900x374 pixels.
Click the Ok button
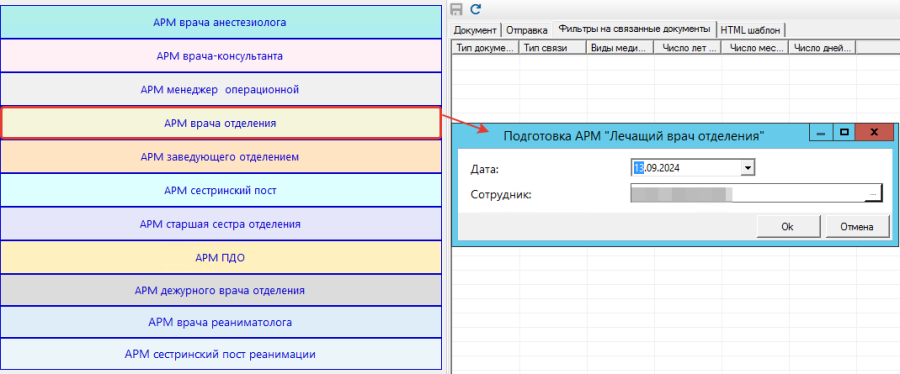(x=787, y=227)
